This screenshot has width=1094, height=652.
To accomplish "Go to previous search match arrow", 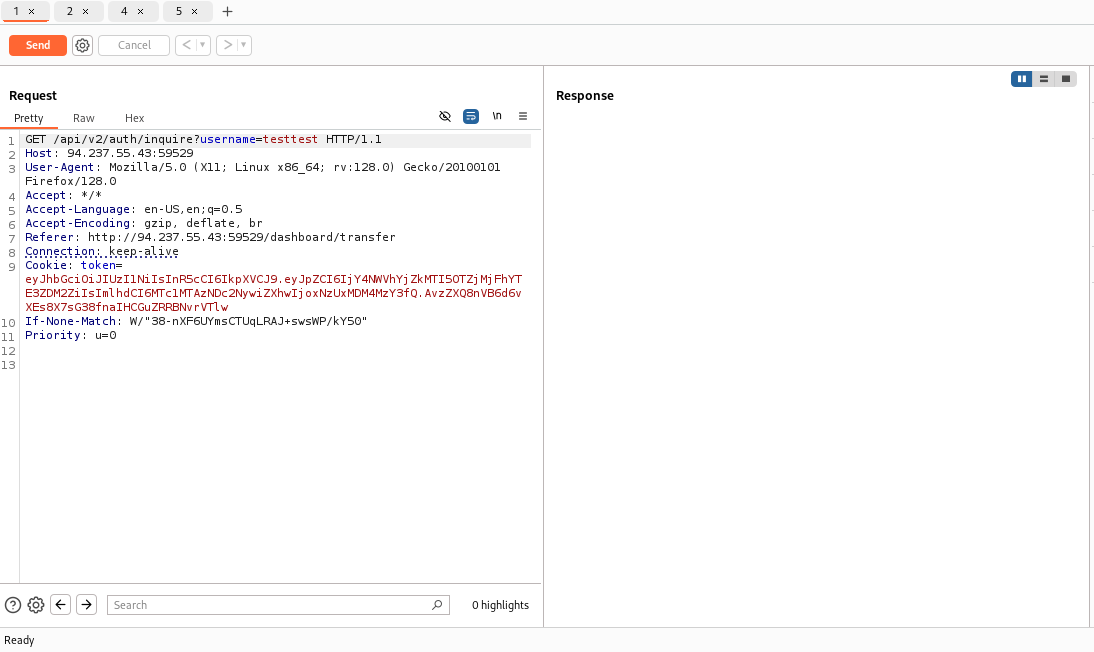I will tap(61, 605).
